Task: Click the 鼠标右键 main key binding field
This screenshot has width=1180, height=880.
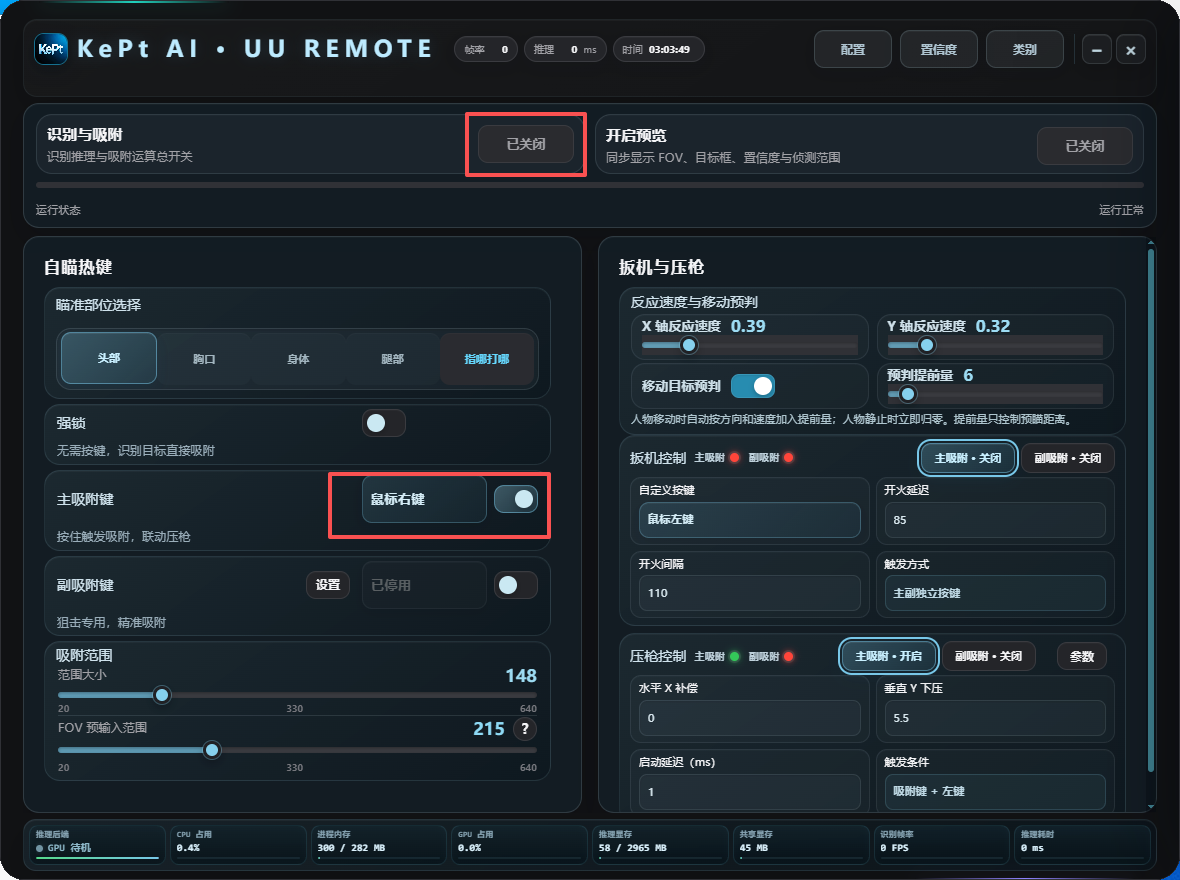Action: point(424,499)
